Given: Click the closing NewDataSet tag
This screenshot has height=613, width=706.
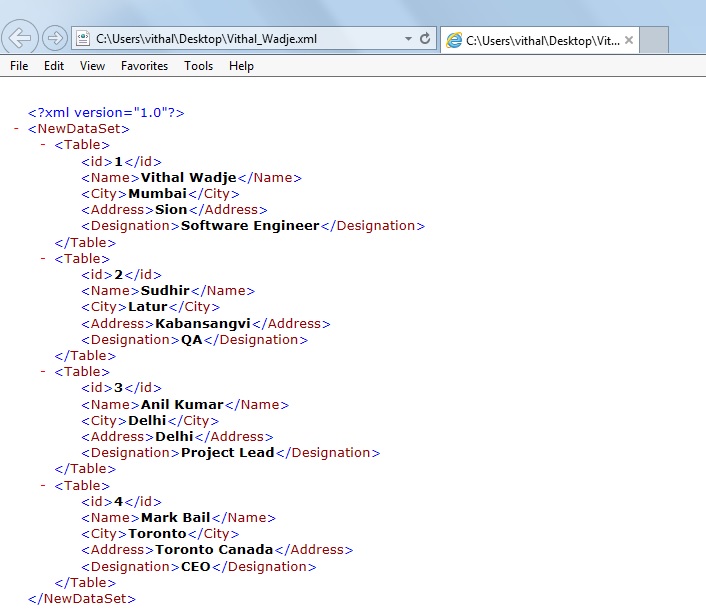Looking at the screenshot, I should click(x=81, y=599).
